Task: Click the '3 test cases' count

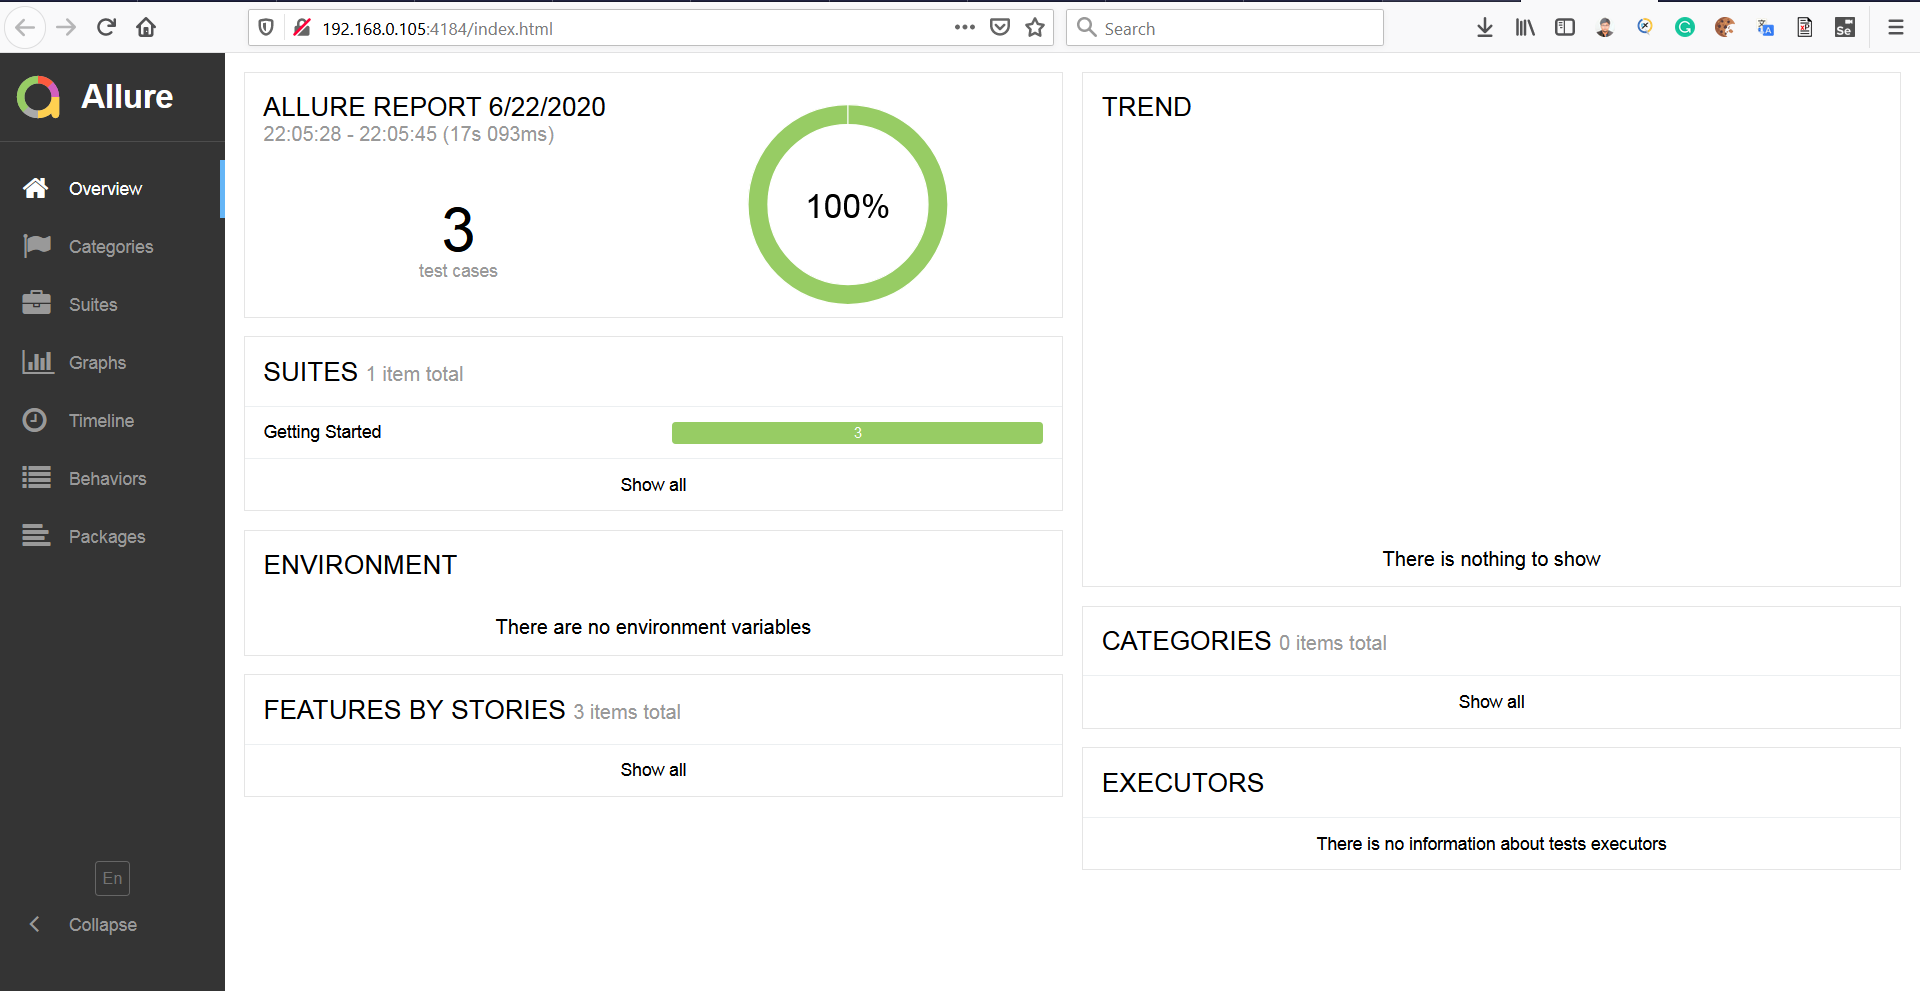Action: pyautogui.click(x=458, y=242)
